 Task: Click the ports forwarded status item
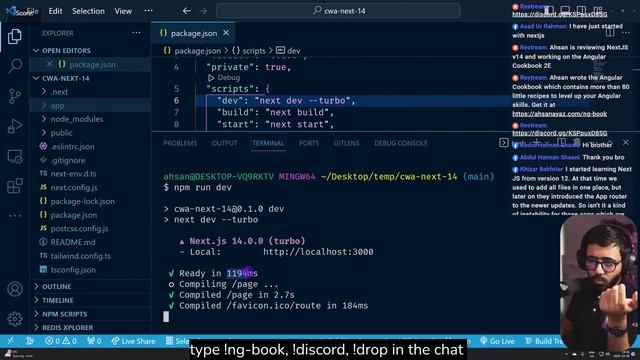(x=94, y=341)
